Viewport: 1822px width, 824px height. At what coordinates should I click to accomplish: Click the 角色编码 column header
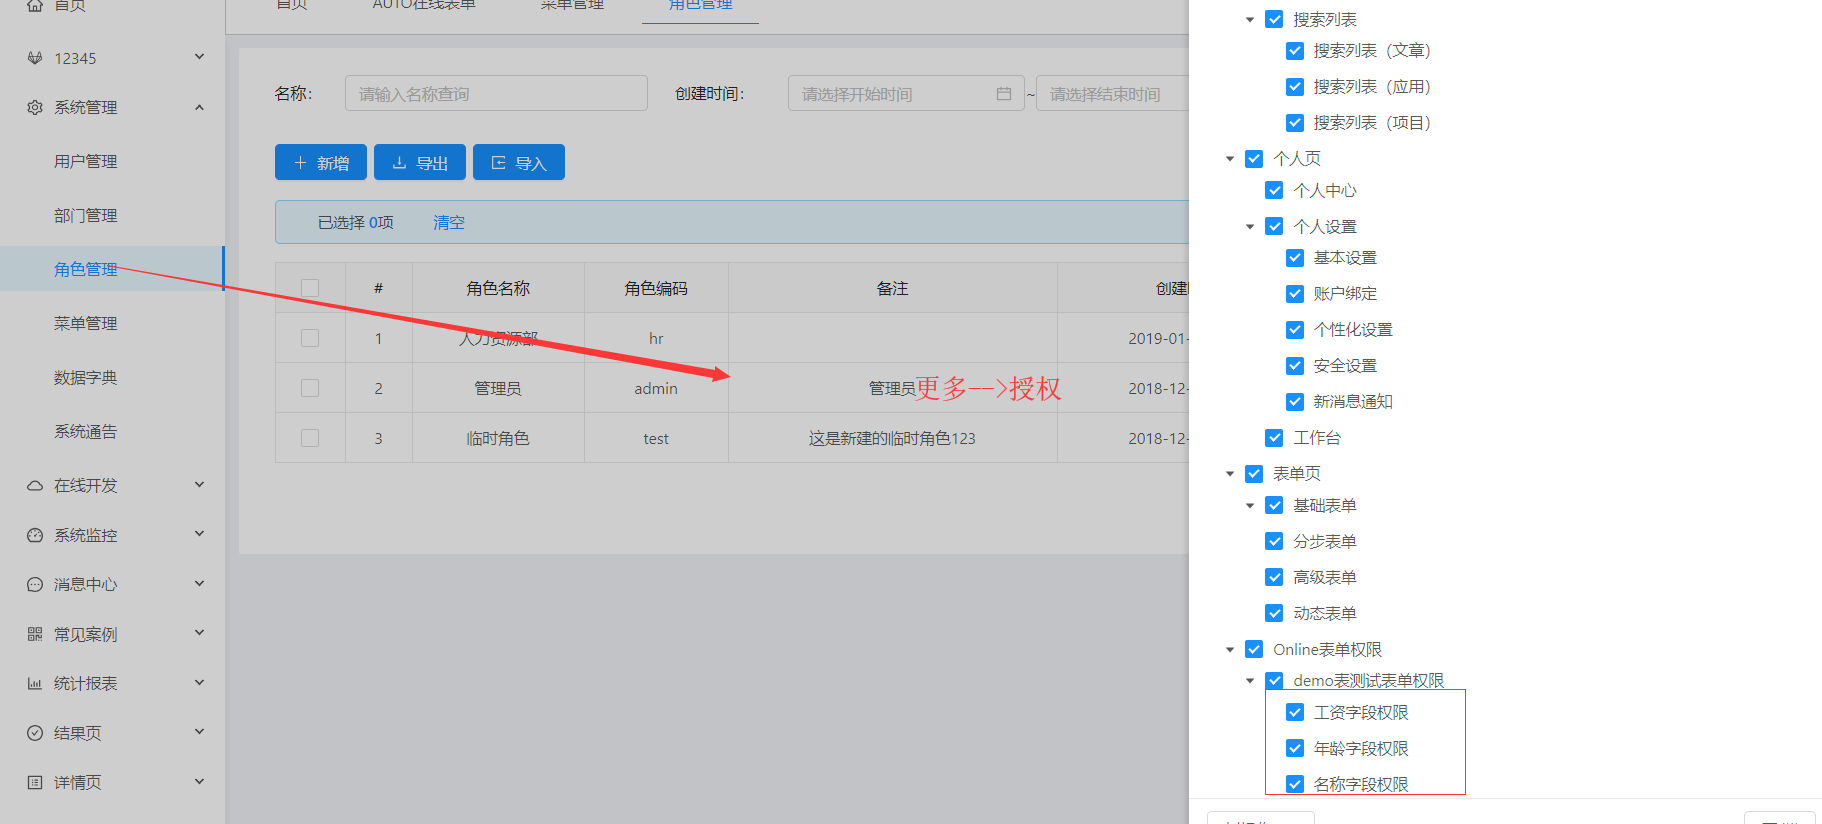tap(656, 288)
